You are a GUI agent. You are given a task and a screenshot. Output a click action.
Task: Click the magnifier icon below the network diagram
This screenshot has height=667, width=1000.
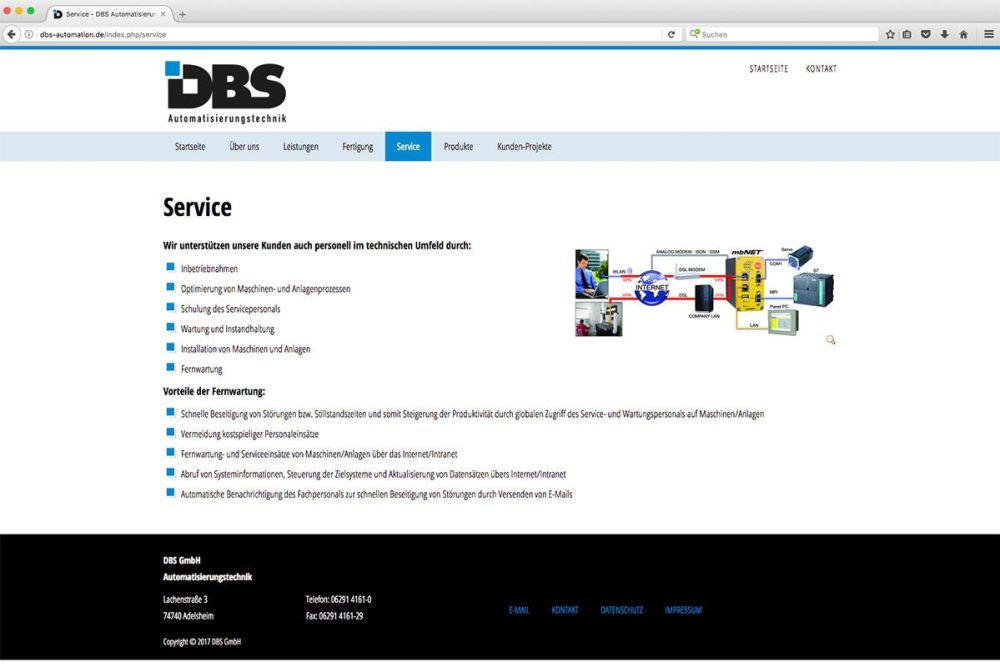tap(830, 341)
